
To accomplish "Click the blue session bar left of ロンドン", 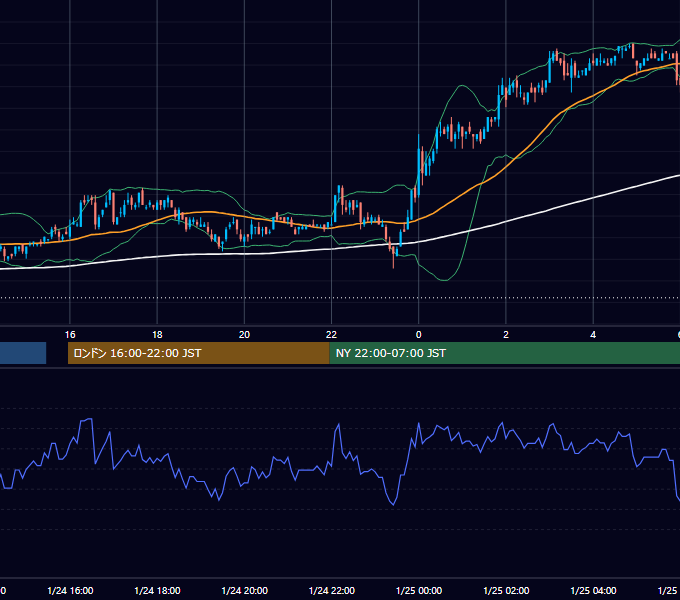I will click(23, 353).
